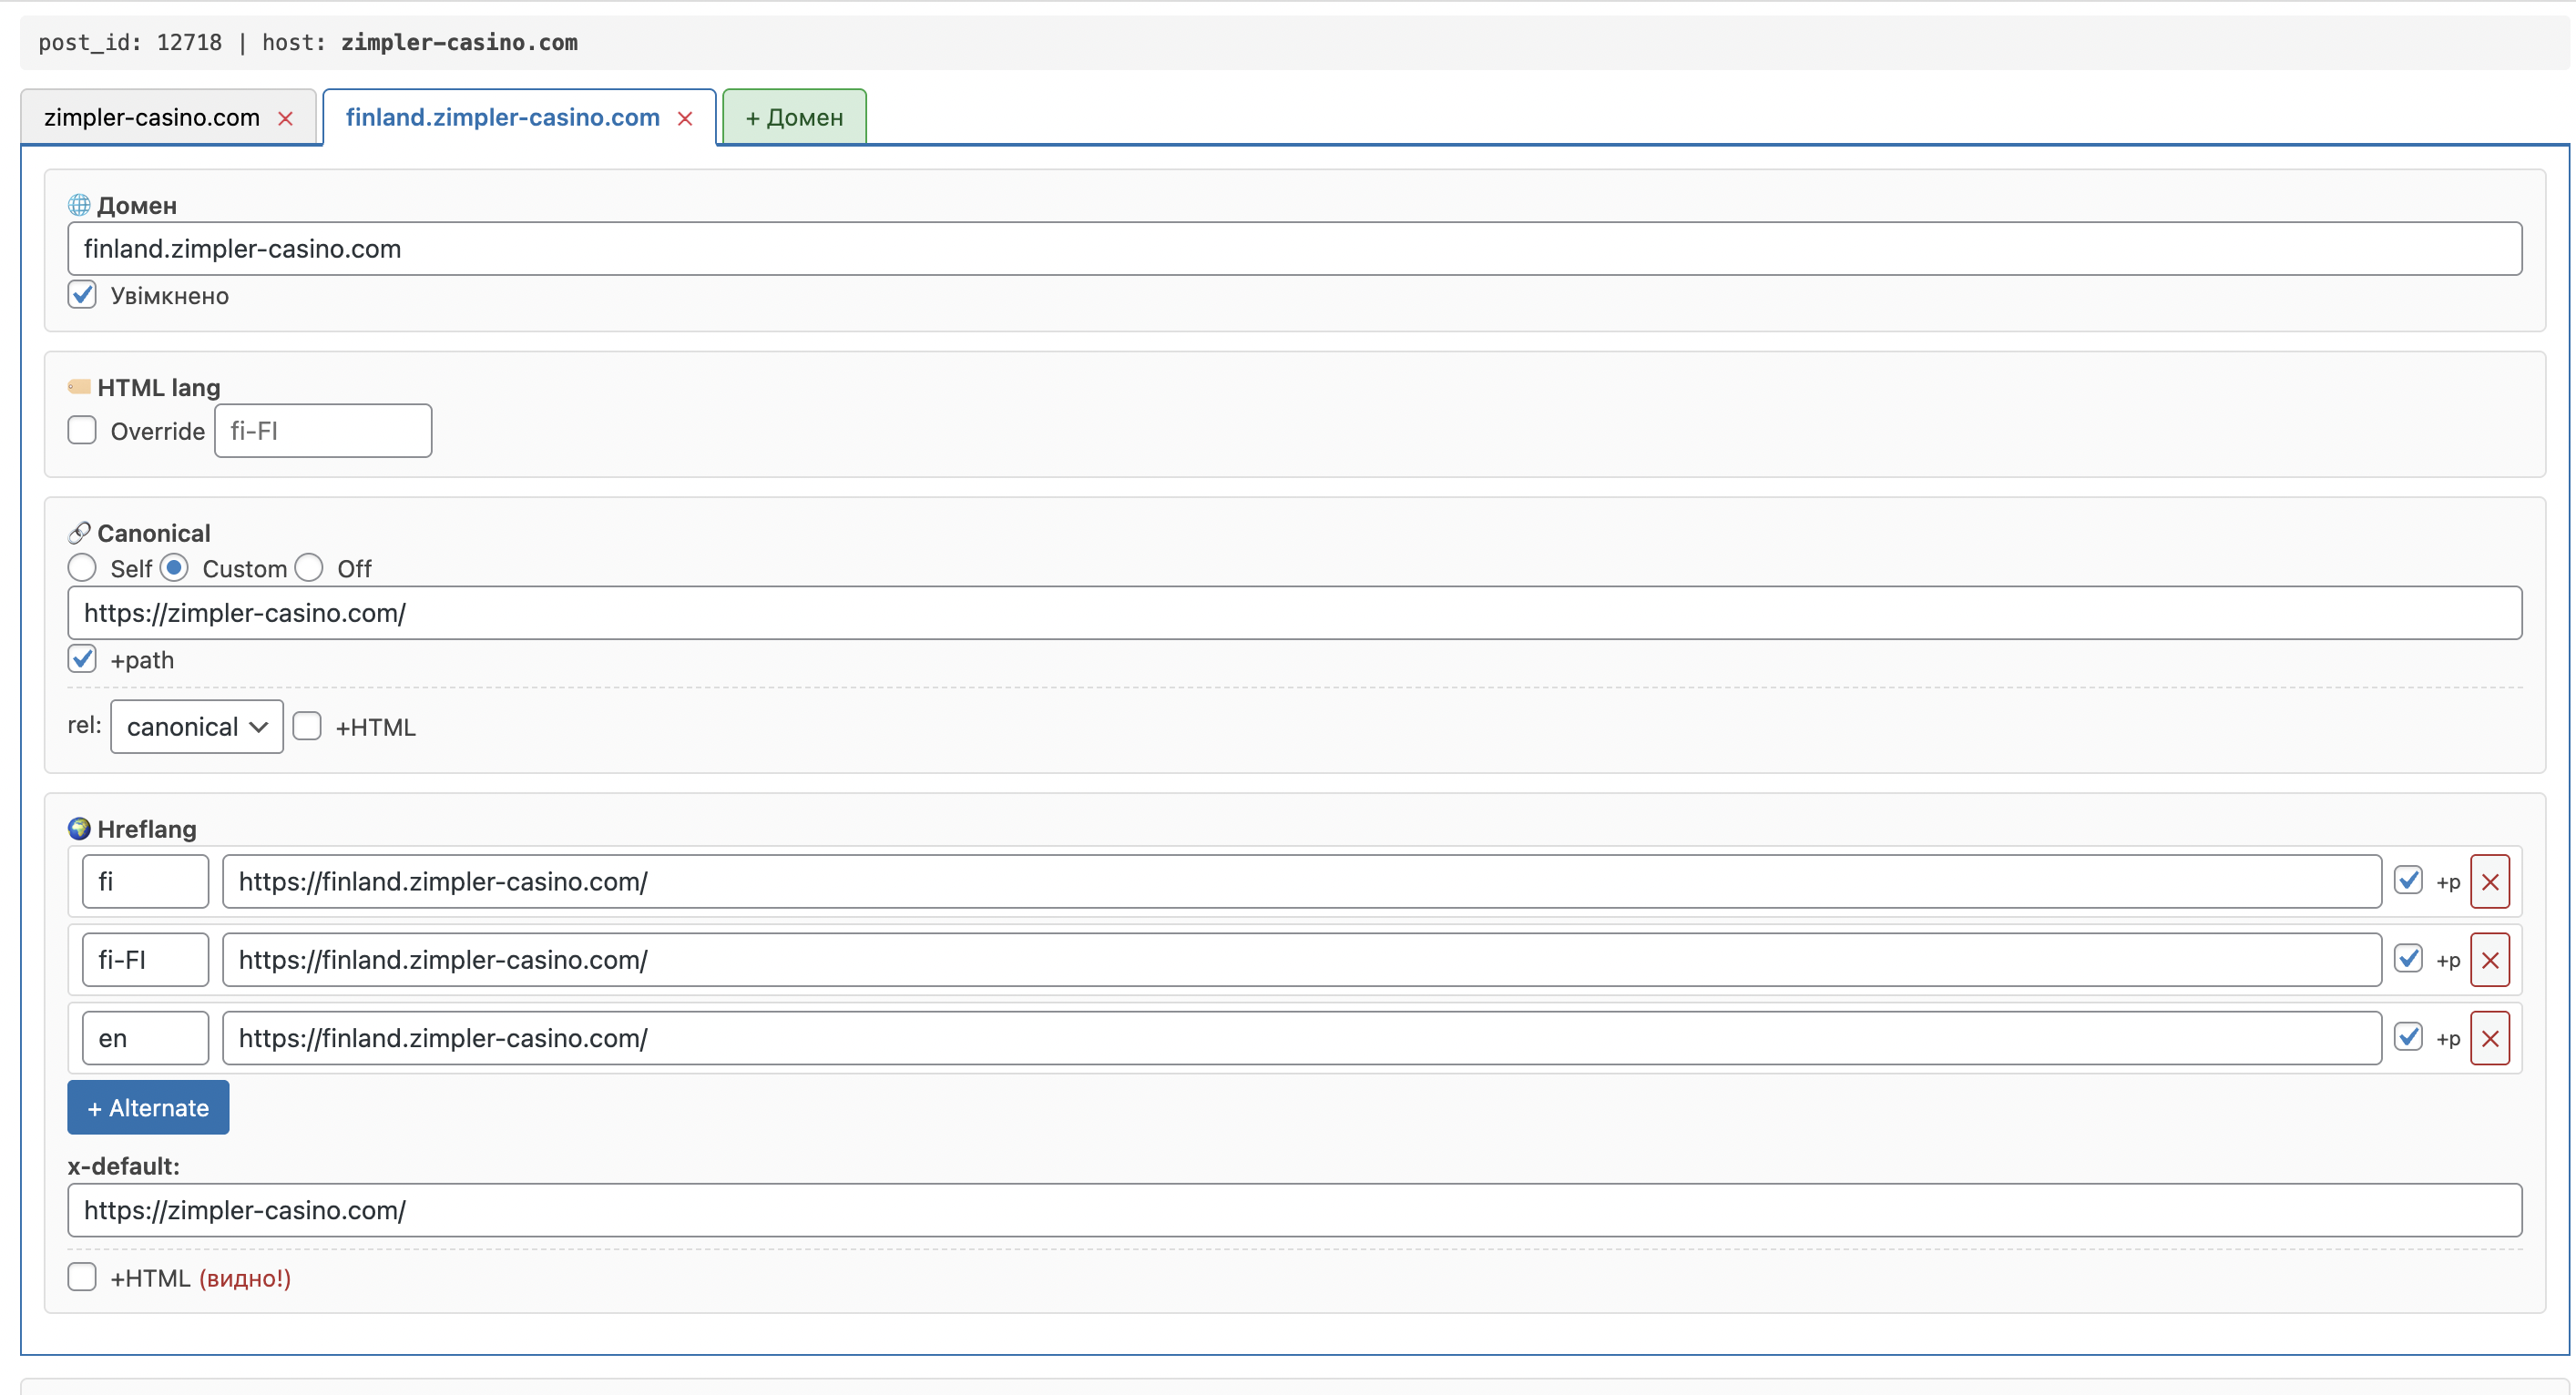Select the finland.zimpler-casino.com tab
This screenshot has width=2576, height=1395.
(503, 118)
